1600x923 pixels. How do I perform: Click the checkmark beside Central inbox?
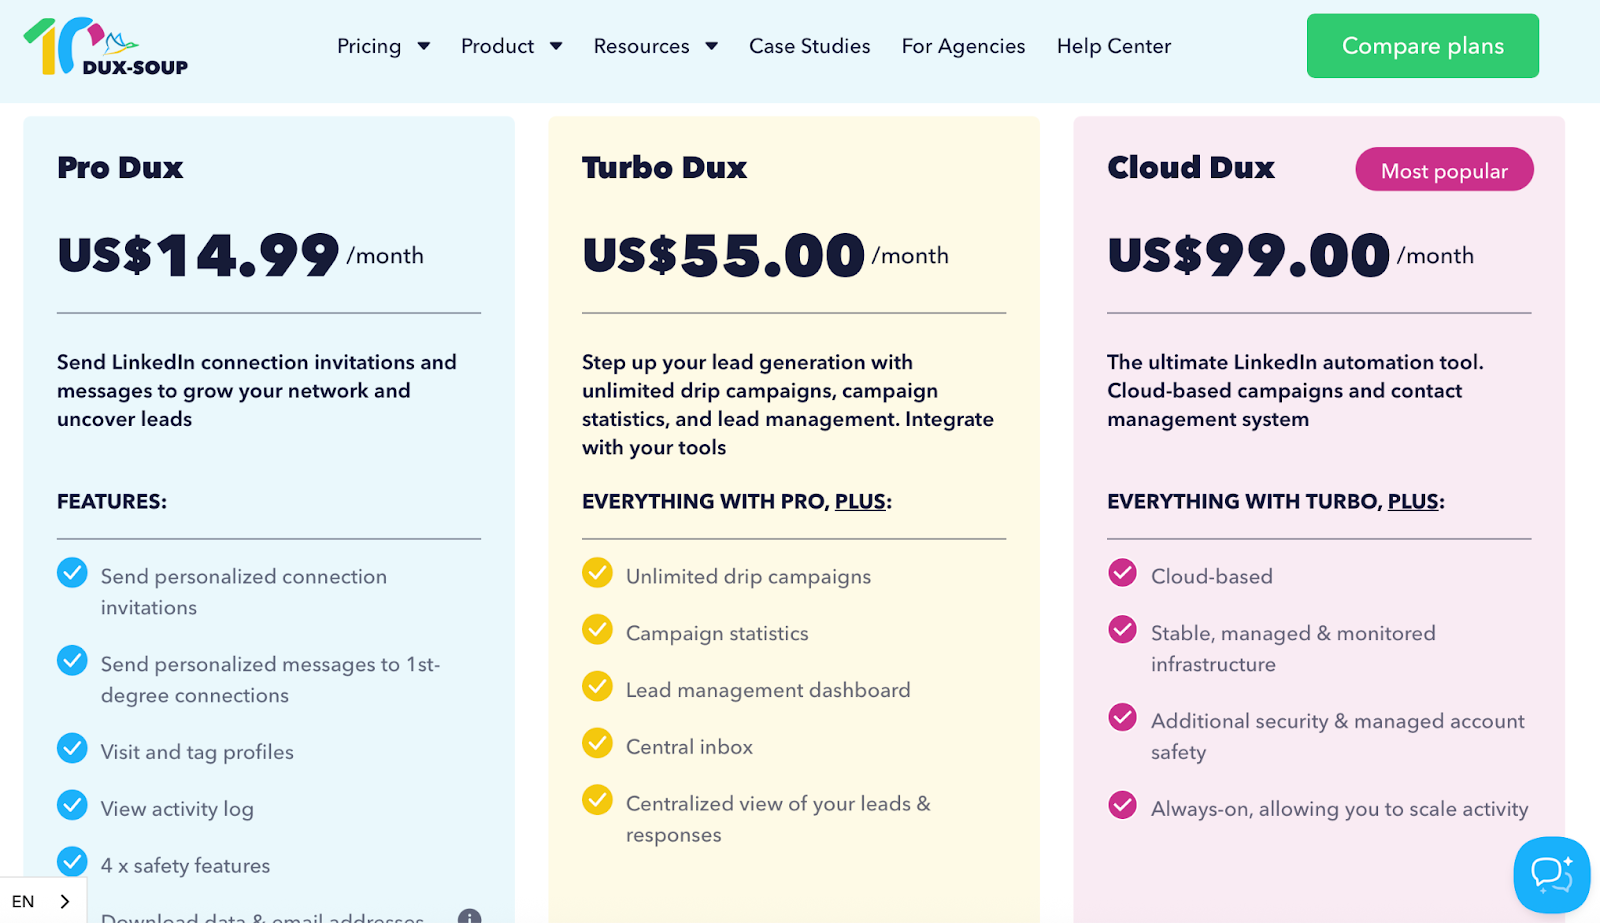pyautogui.click(x=597, y=743)
